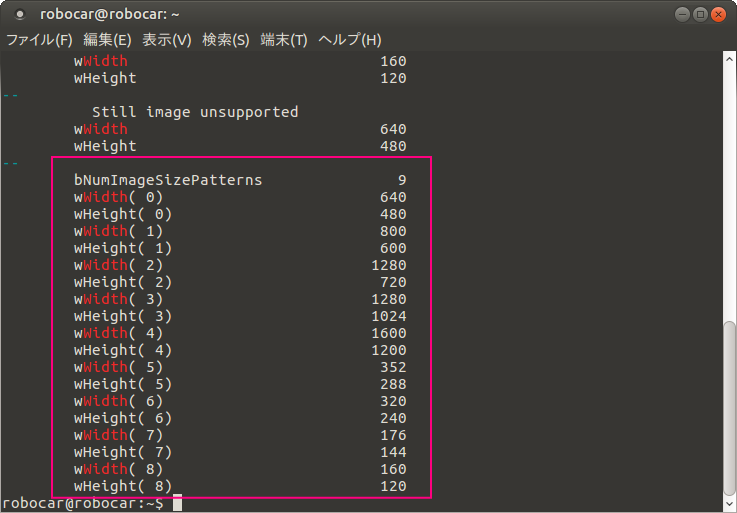
Task: Click the wHeight( 4) line
Action: coord(240,350)
